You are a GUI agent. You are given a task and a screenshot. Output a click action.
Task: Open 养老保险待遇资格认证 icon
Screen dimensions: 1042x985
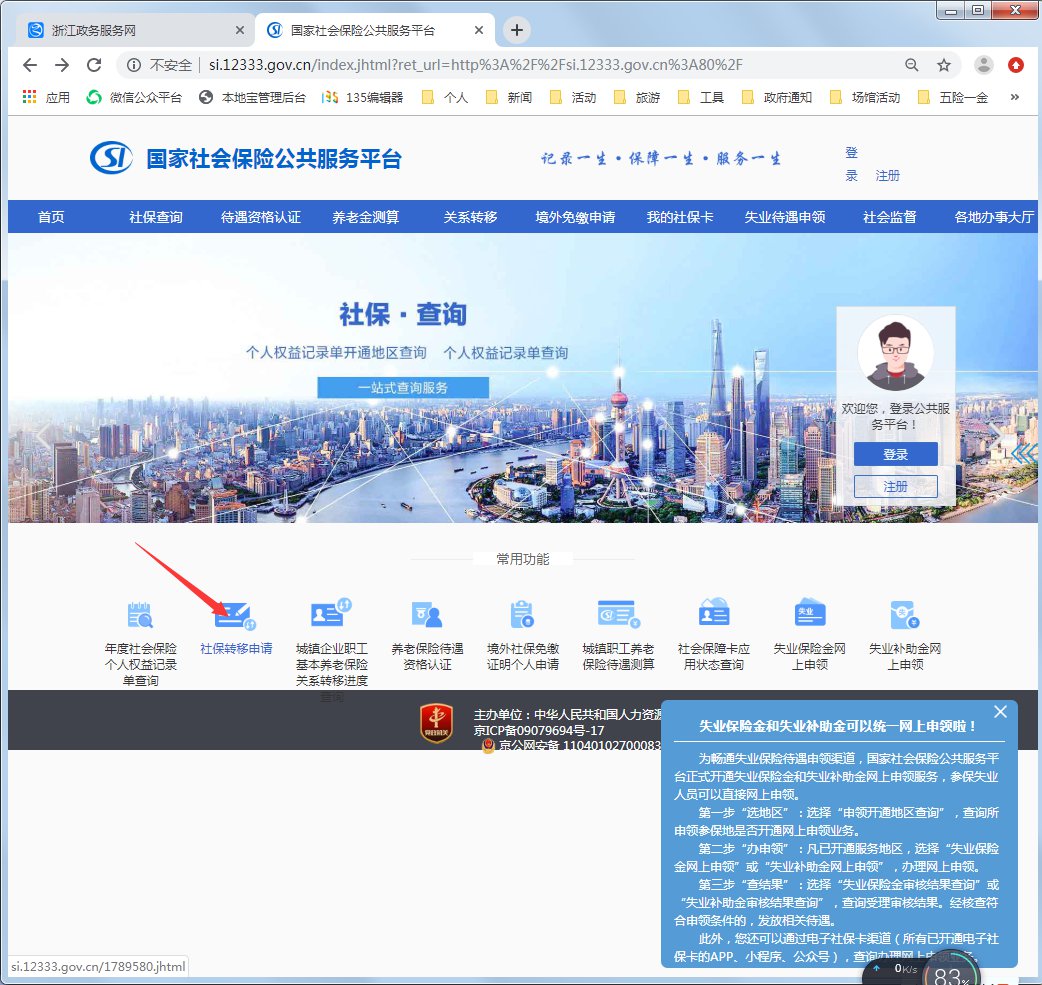(x=427, y=615)
